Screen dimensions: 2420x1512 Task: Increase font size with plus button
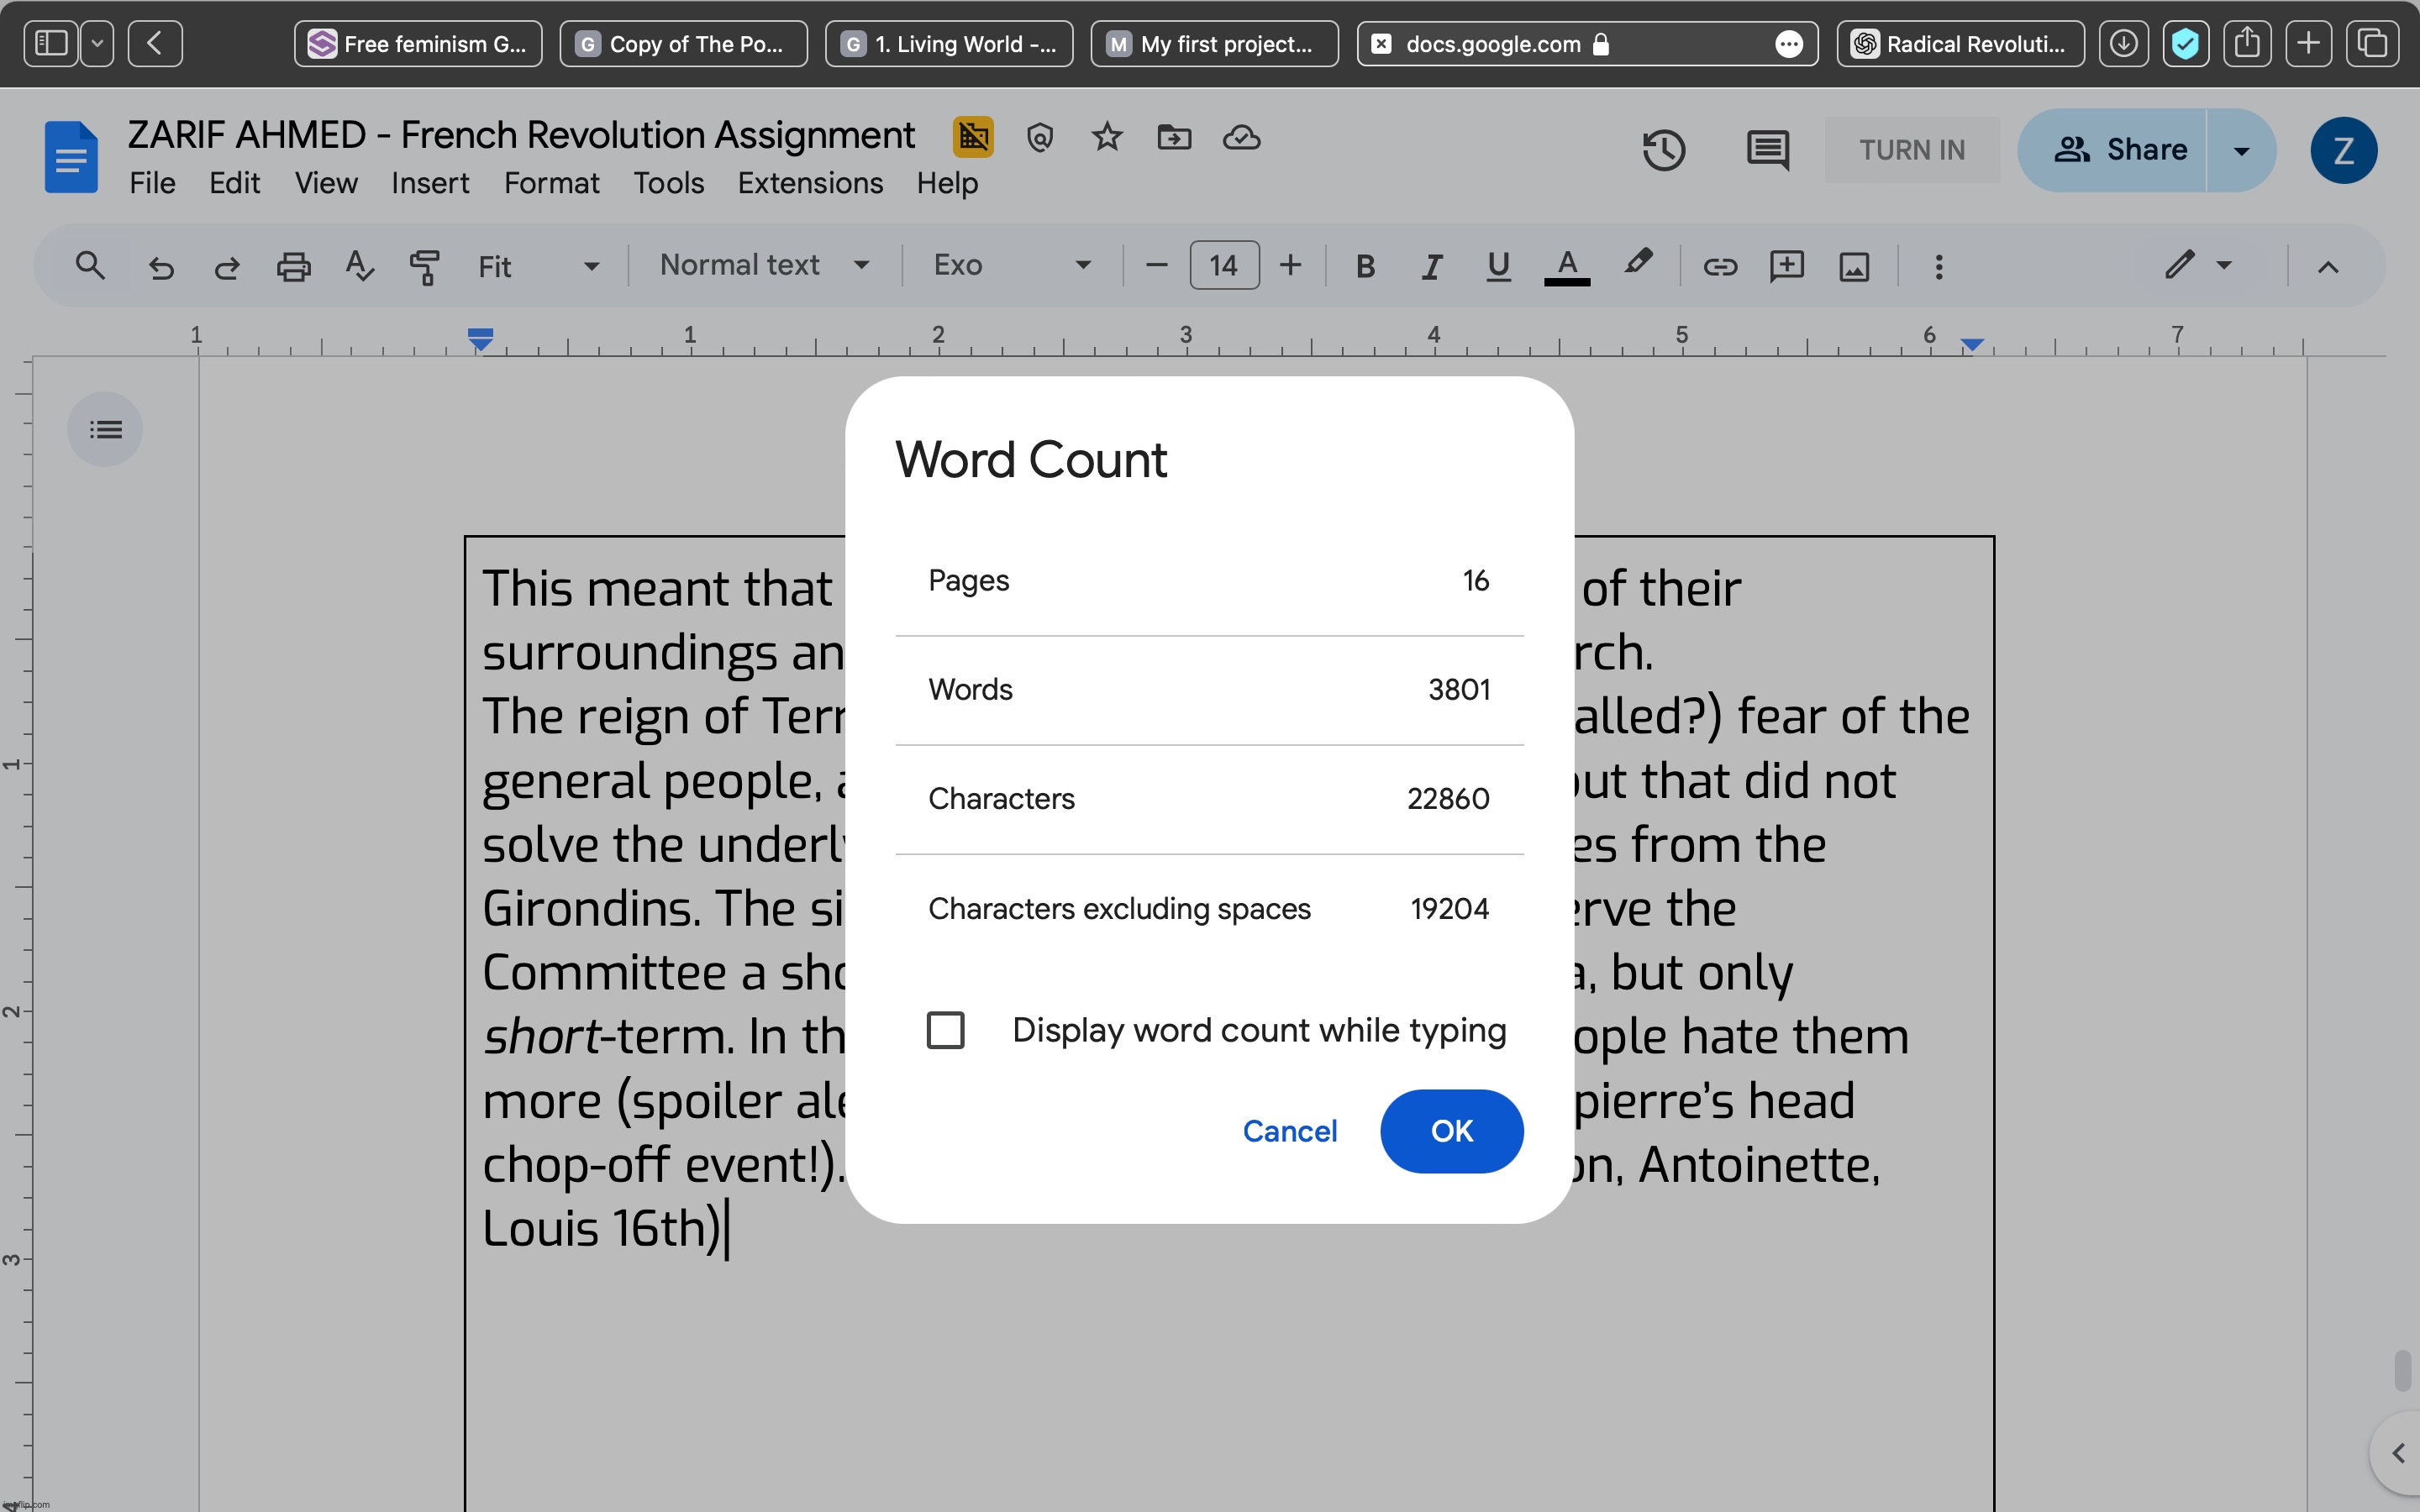coord(1290,266)
